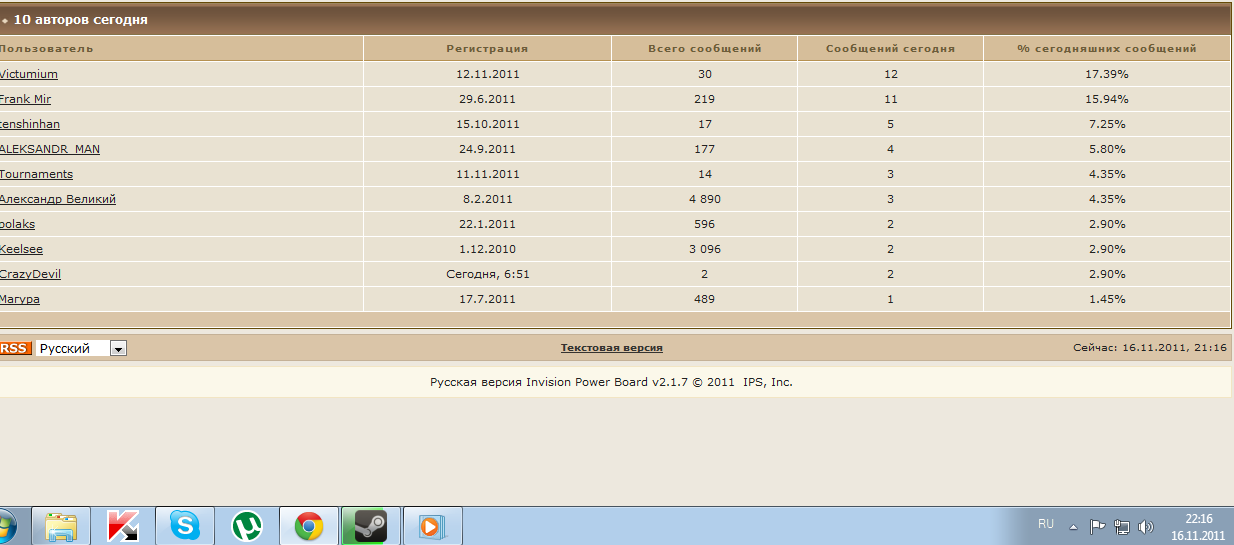The width and height of the screenshot is (1234, 545).
Task: Open the CrazyDevil user profile
Action: pos(31,274)
